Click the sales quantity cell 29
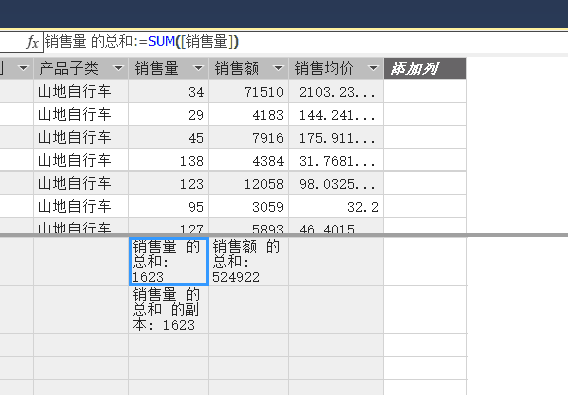 click(168, 115)
